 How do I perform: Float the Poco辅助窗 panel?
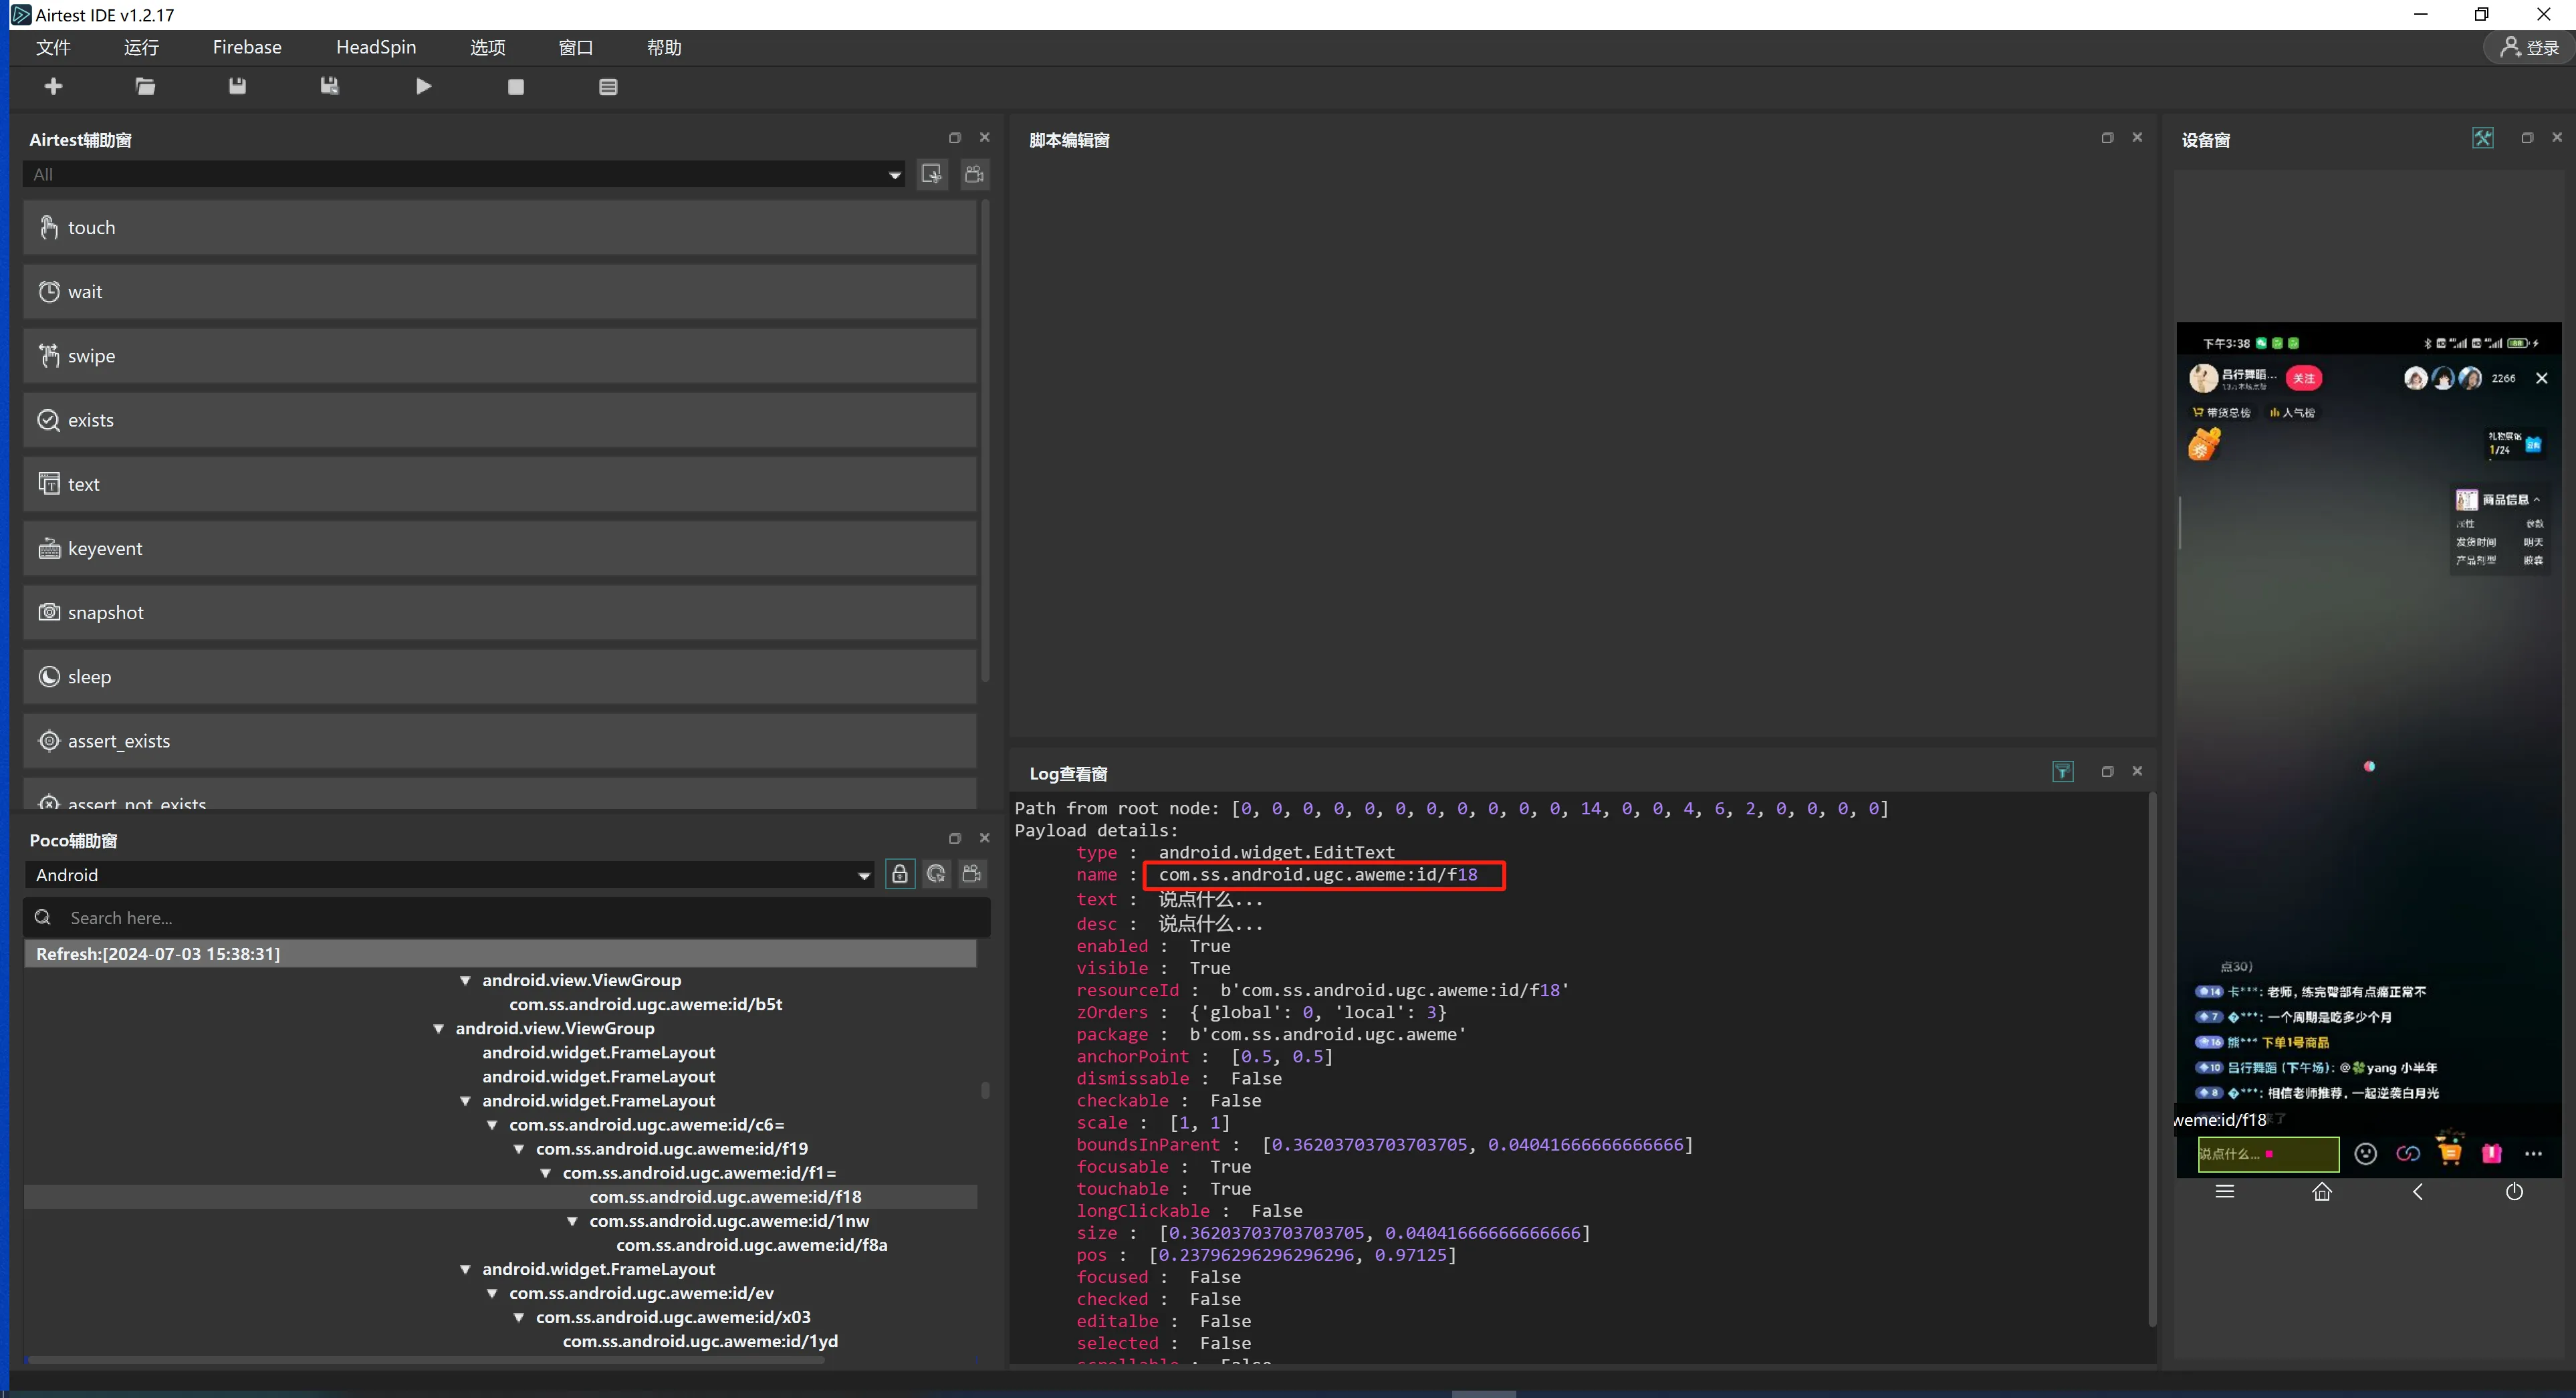point(954,838)
